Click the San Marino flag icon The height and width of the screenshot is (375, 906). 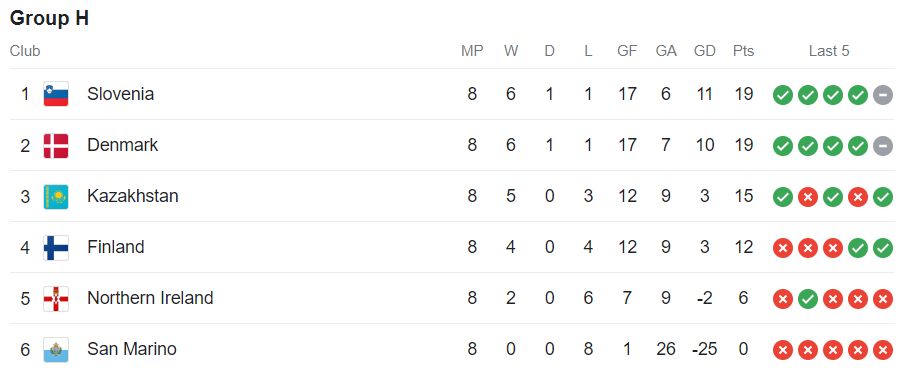click(x=56, y=350)
